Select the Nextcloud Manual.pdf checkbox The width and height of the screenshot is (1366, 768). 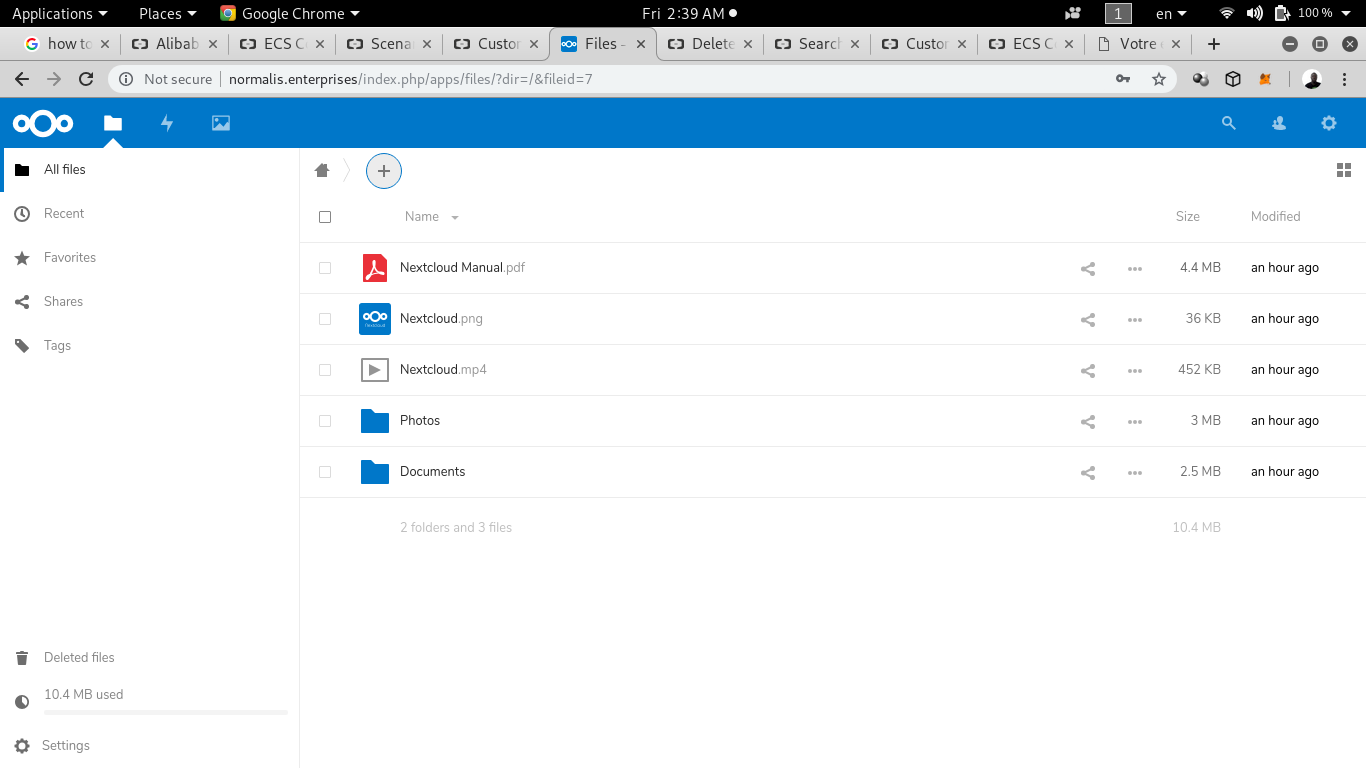325,268
